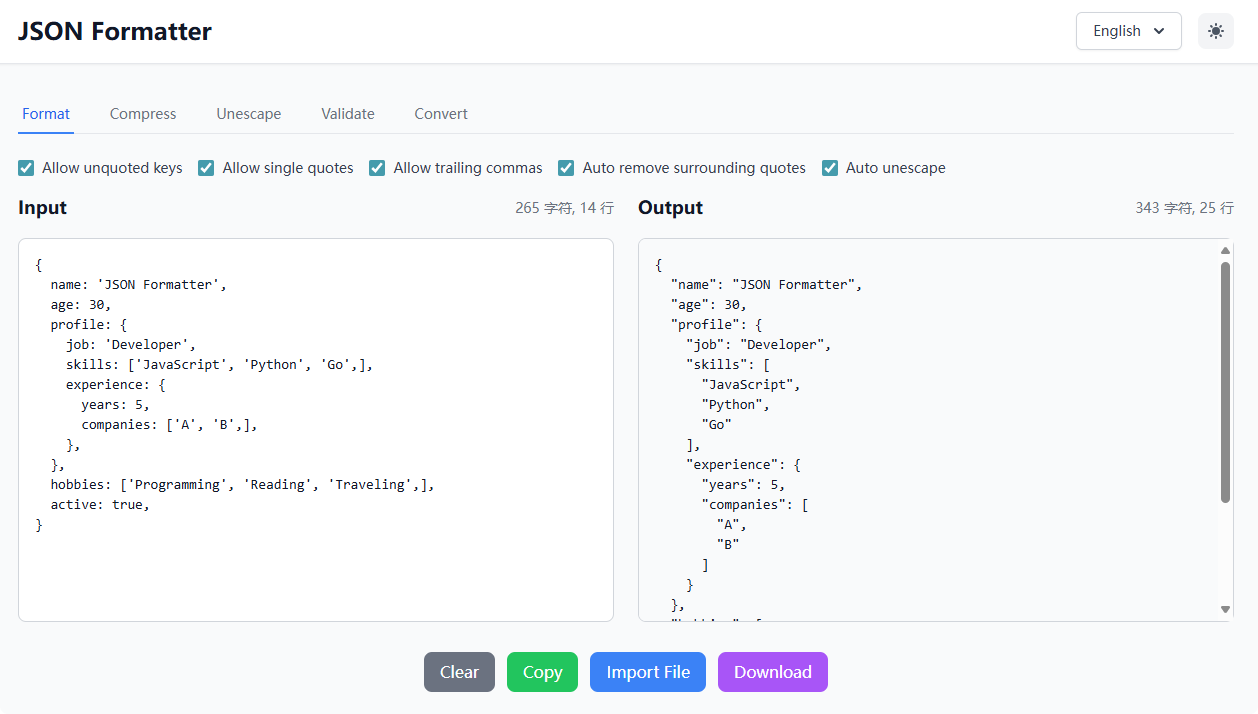
Task: Click the Output panel vertical scrollbar thumb
Action: pyautogui.click(x=1225, y=380)
